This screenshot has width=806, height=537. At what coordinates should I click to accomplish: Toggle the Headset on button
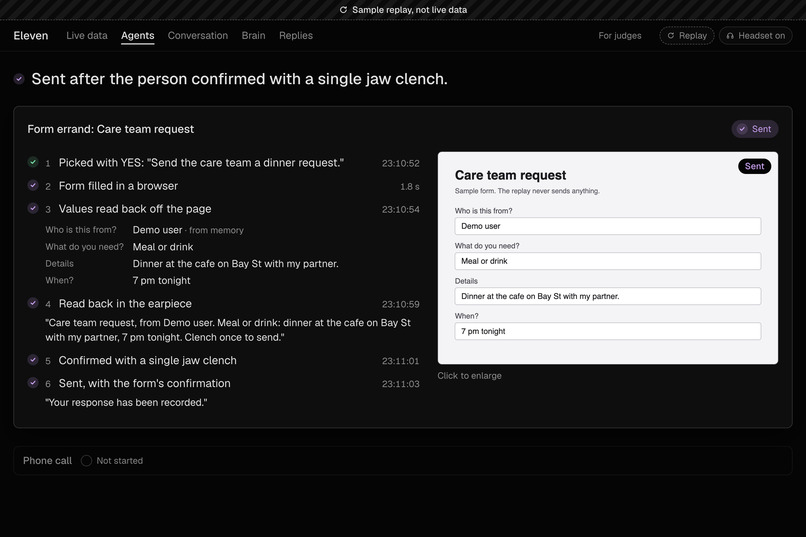point(756,35)
